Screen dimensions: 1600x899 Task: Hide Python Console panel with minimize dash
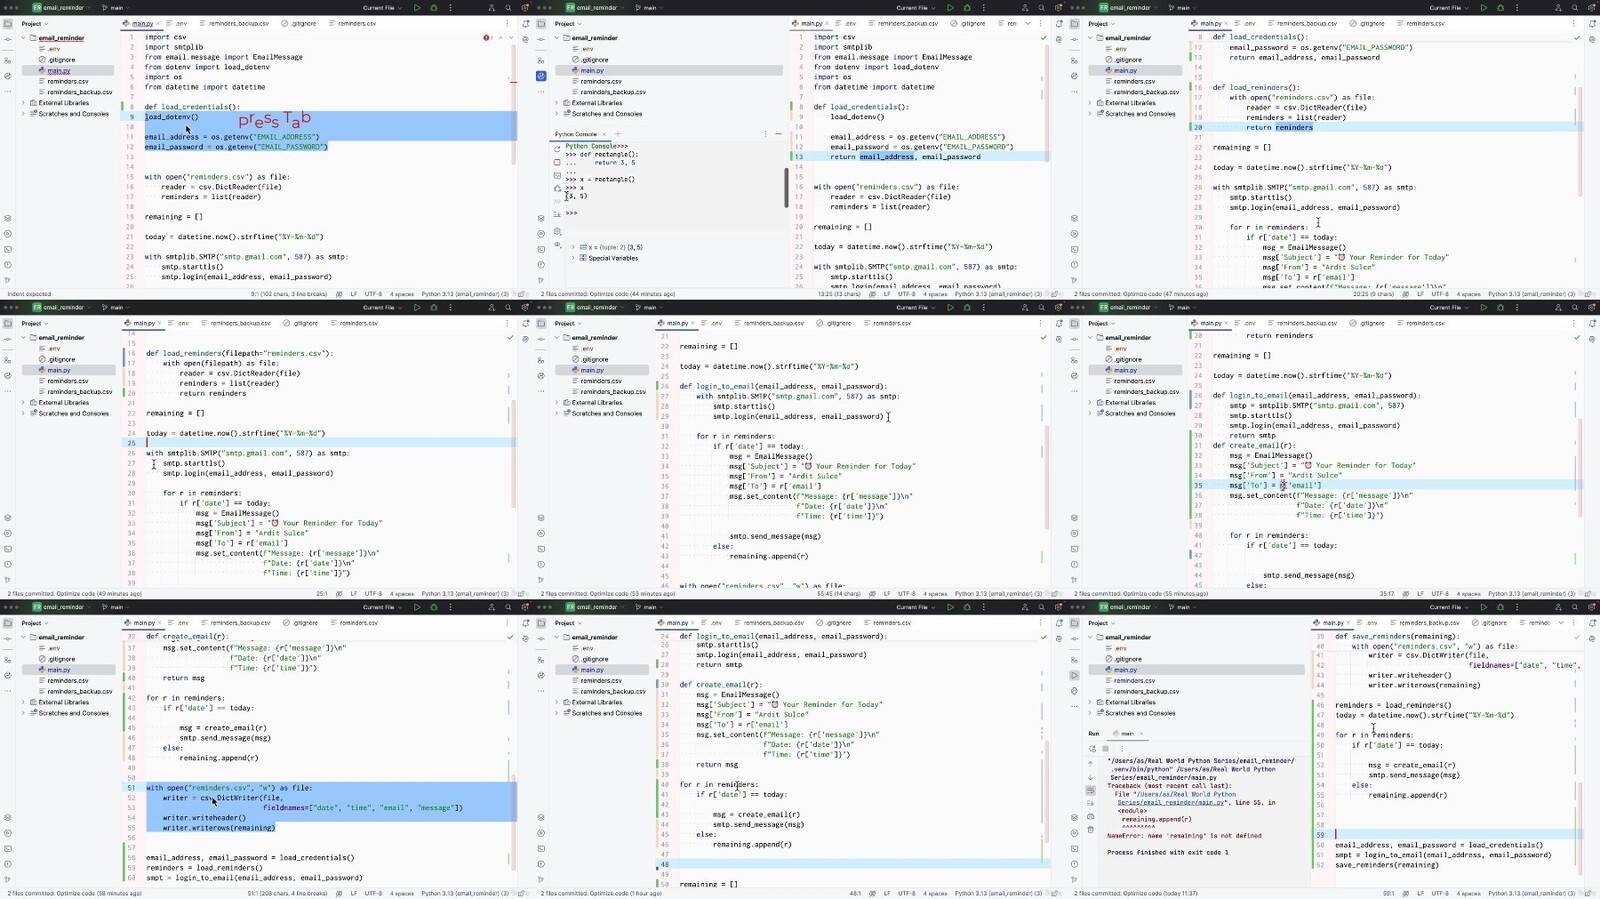point(778,134)
